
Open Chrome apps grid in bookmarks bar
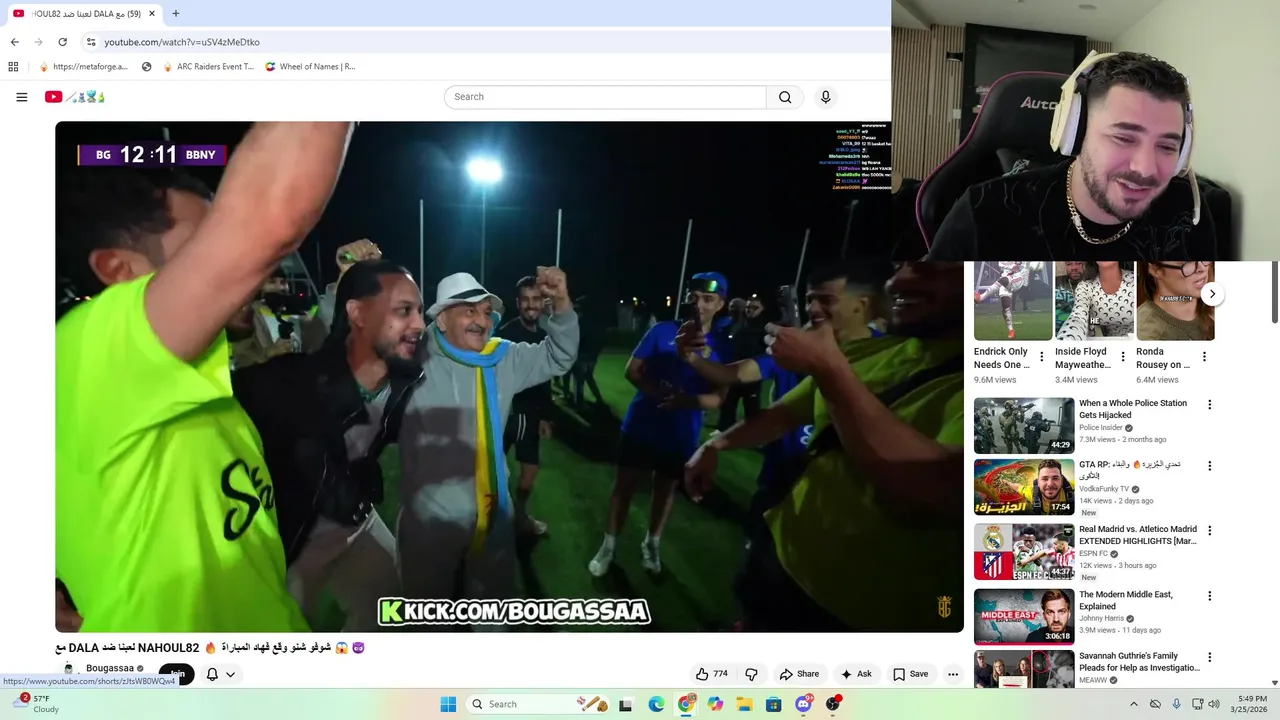tap(13, 67)
